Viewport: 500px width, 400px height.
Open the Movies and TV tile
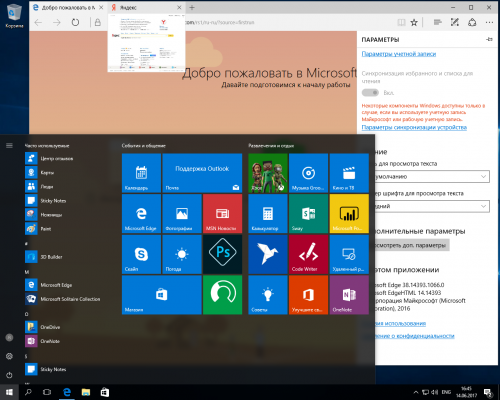pos(349,173)
